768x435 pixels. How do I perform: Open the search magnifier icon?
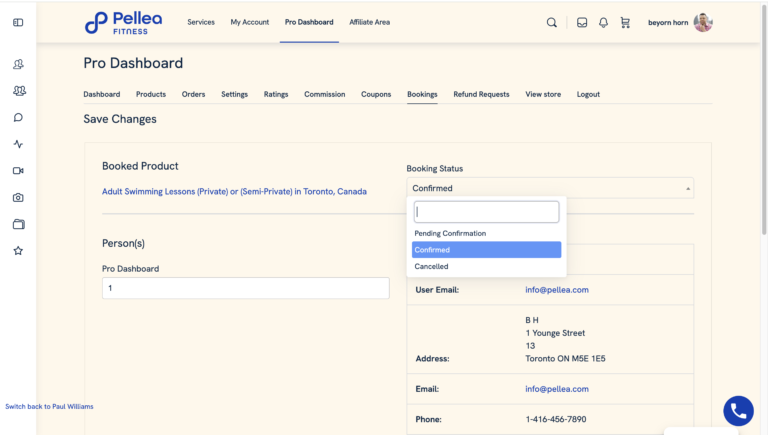tap(552, 23)
